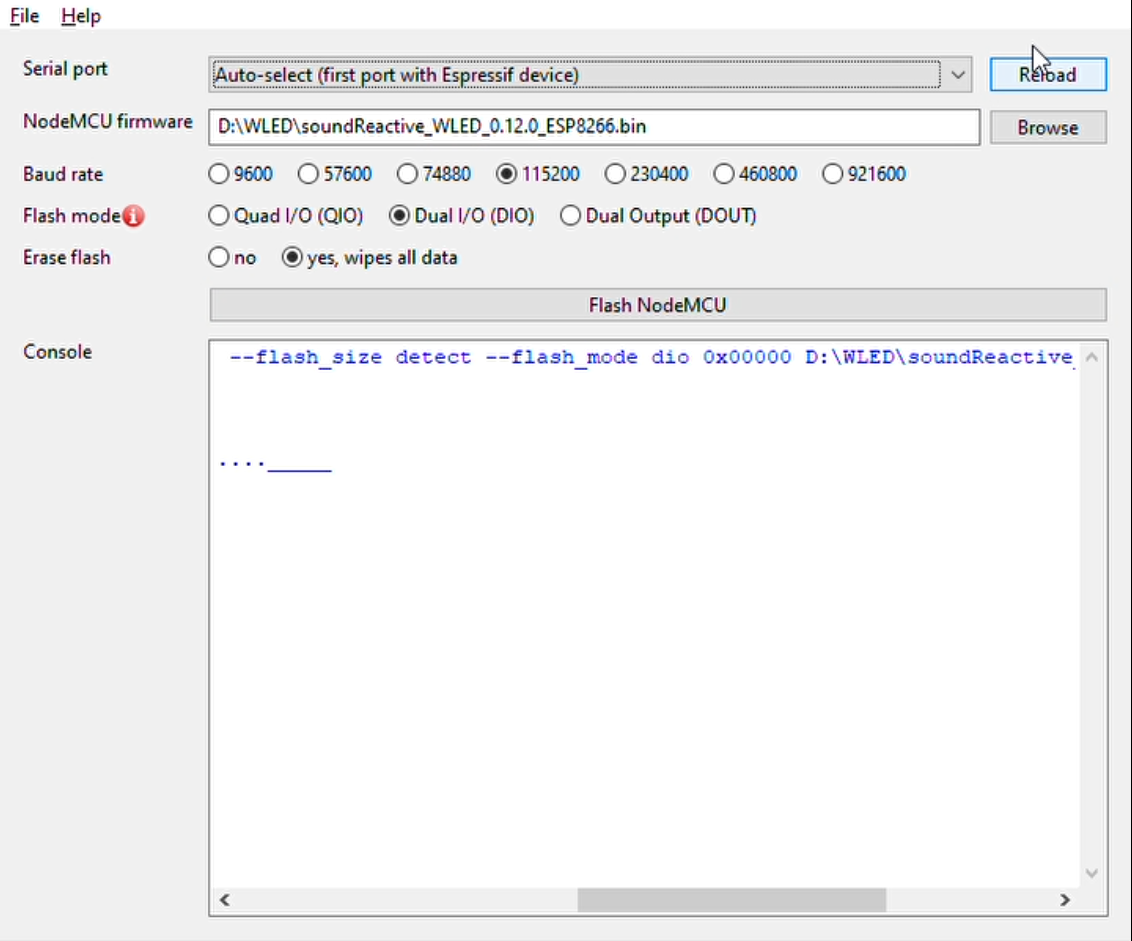The width and height of the screenshot is (1132, 941).
Task: Expand the Serial port dropdown
Action: [957, 75]
